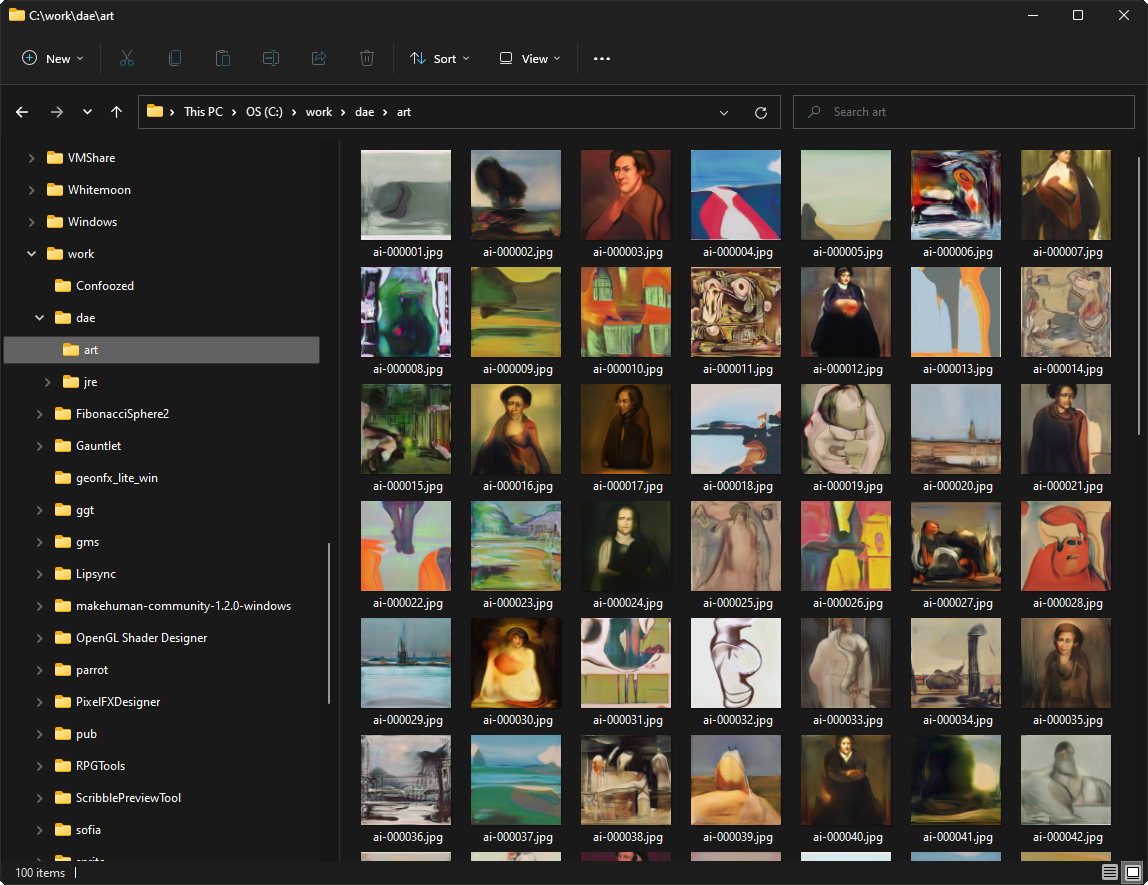Go up one folder level
Image resolution: width=1148 pixels, height=885 pixels.
pyautogui.click(x=116, y=112)
